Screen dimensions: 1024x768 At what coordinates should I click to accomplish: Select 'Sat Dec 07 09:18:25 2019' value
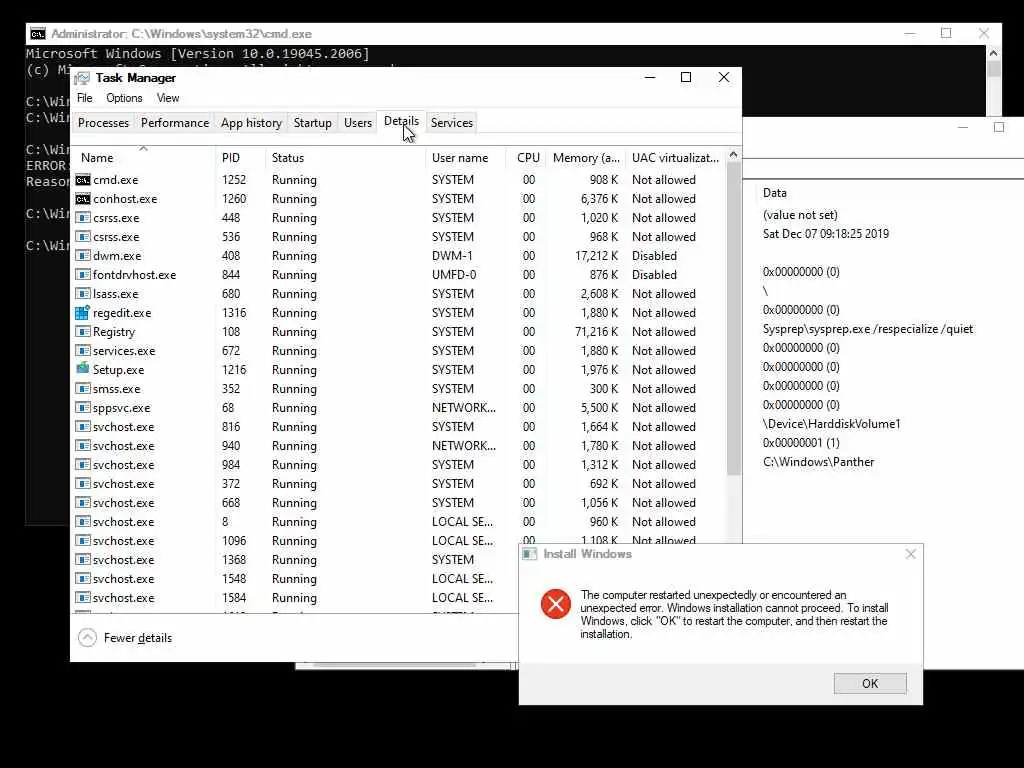point(825,234)
